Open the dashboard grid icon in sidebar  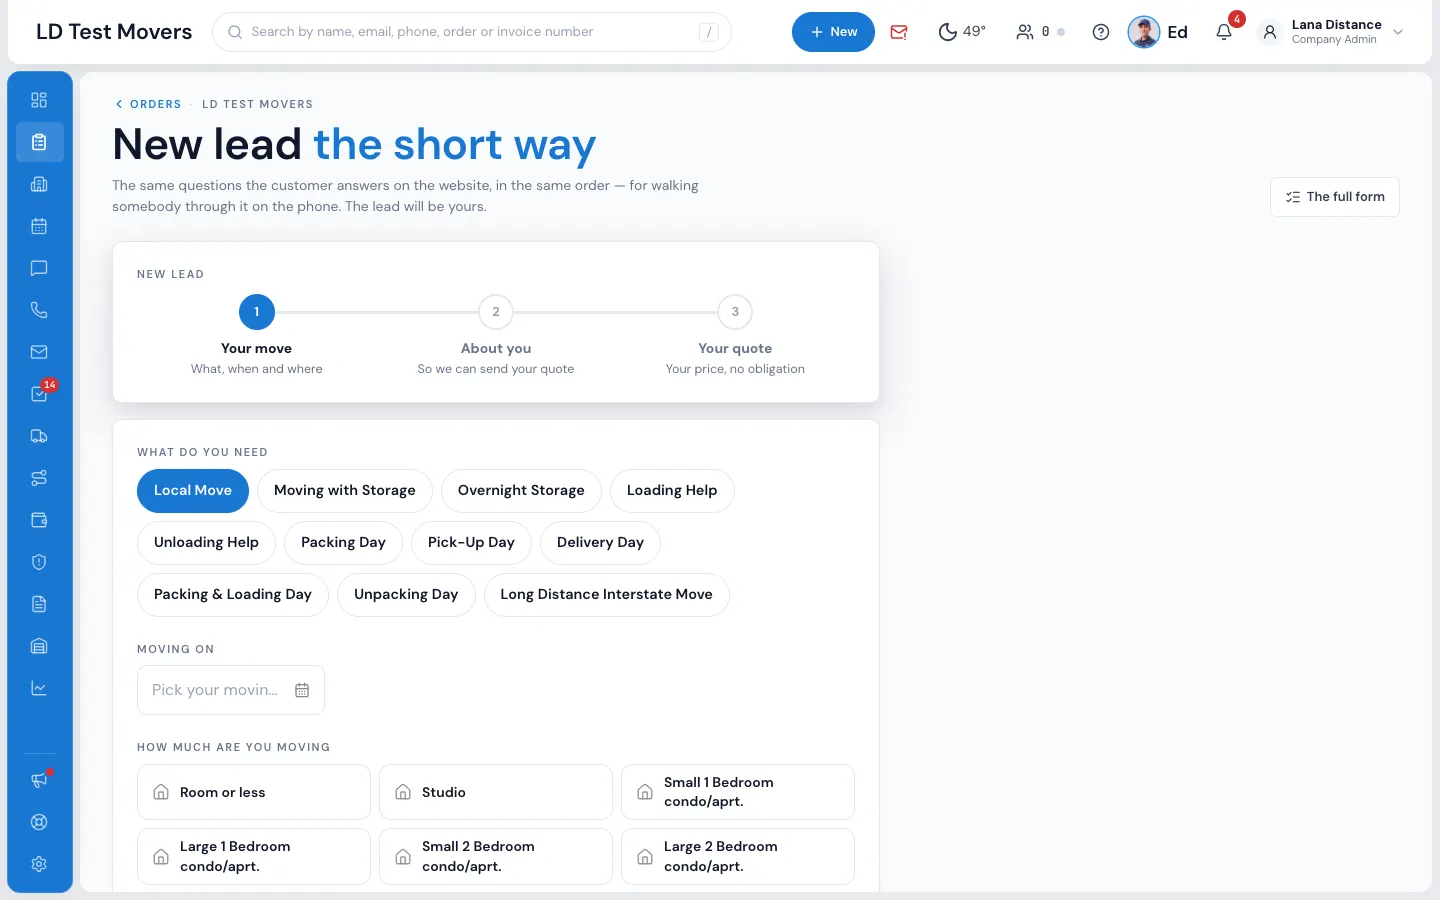[x=39, y=100]
